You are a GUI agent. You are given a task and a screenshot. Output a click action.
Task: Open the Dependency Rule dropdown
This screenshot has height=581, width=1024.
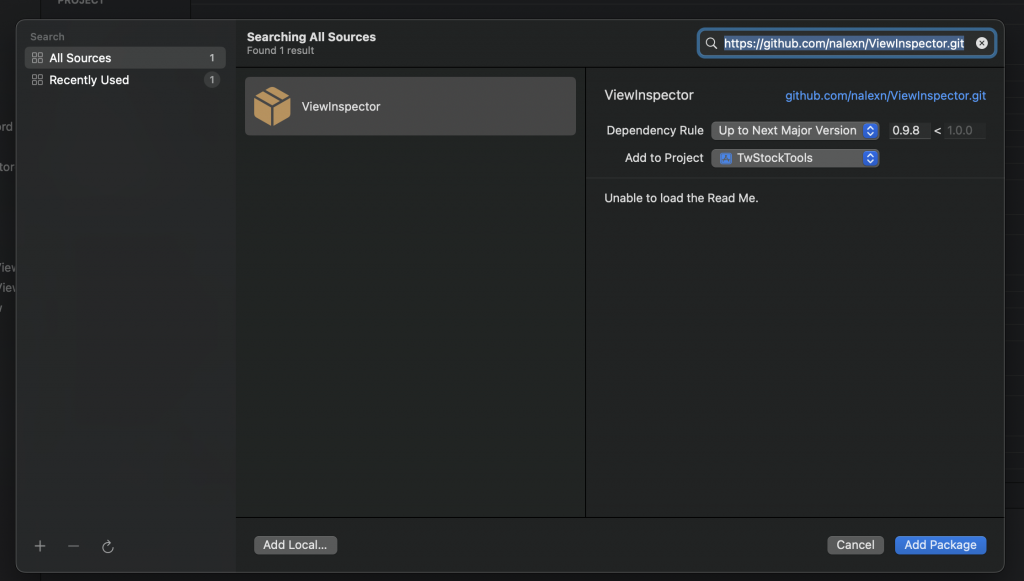pyautogui.click(x=794, y=131)
